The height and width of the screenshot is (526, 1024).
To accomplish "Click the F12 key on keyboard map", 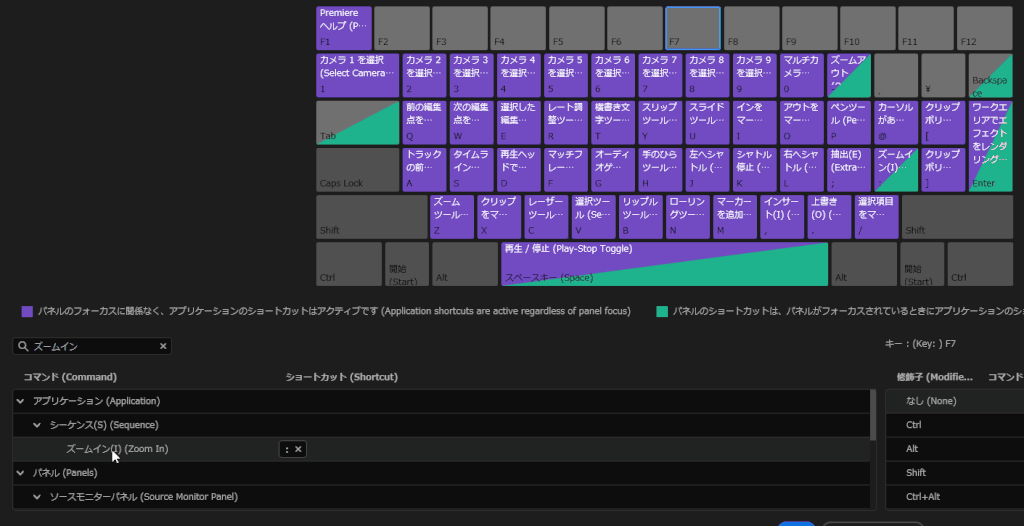I will [985, 28].
